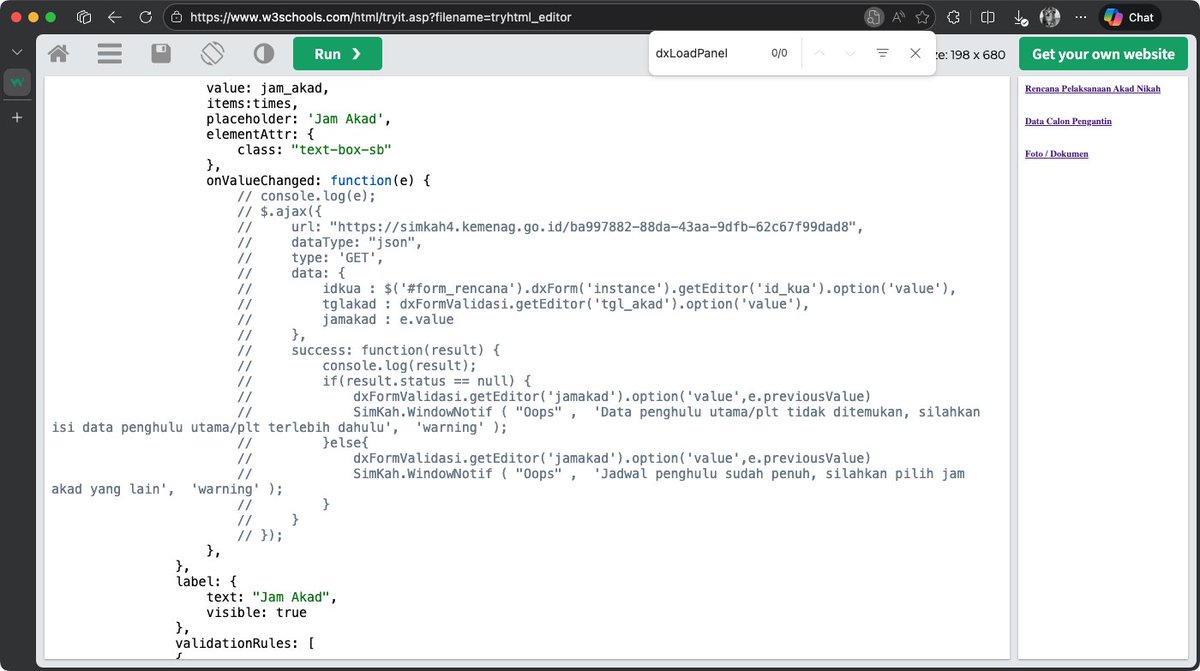Open the hamburger menu in editor toolbar

point(110,54)
